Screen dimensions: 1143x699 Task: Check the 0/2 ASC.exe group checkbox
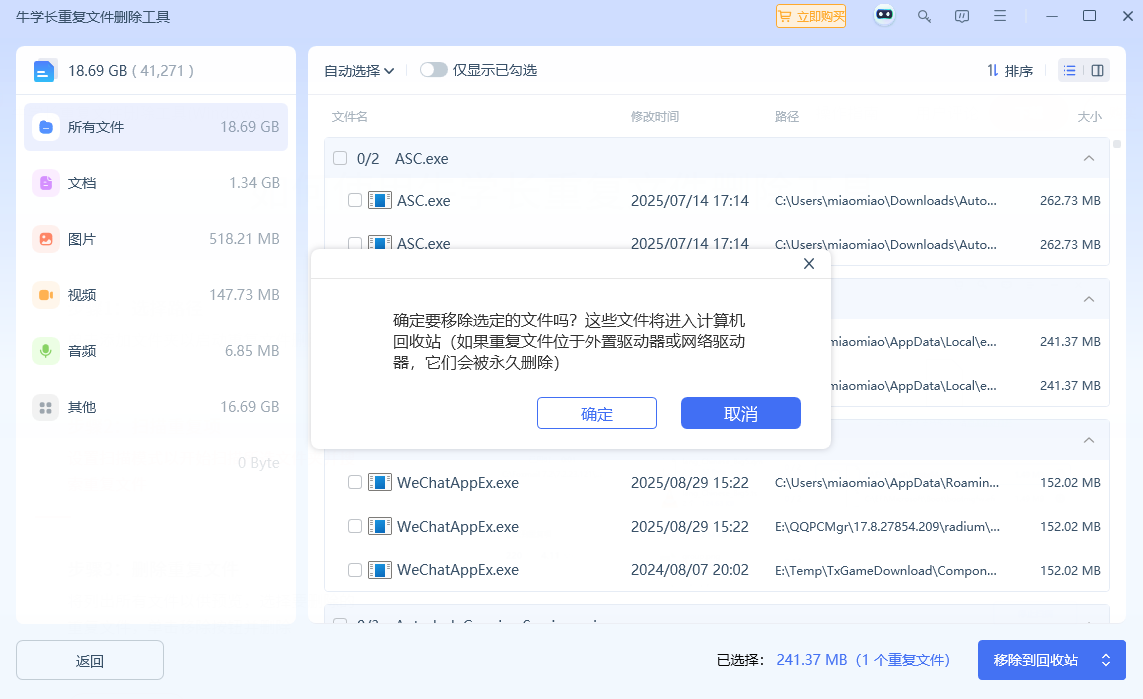[339, 158]
